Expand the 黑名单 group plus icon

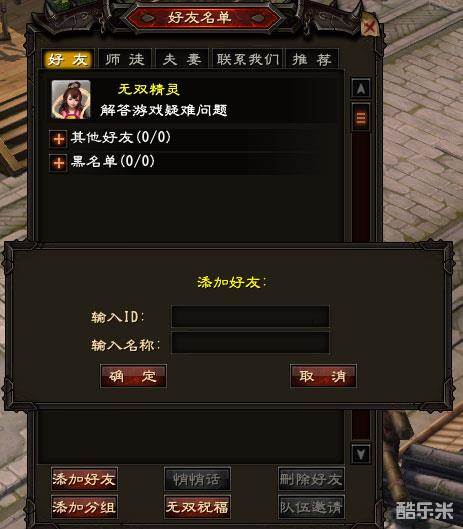59,163
